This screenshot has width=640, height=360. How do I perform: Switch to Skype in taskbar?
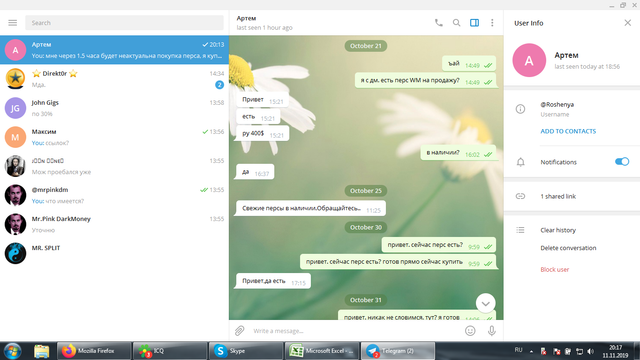pyautogui.click(x=246, y=351)
